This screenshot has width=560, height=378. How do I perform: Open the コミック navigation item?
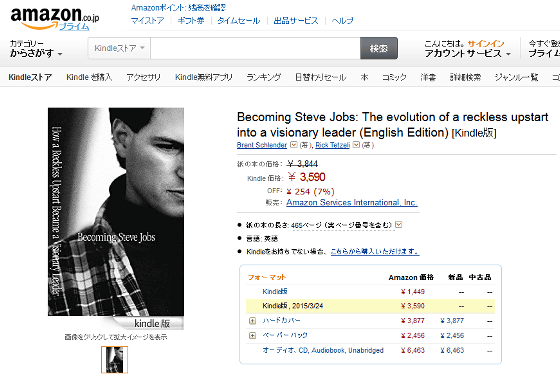(394, 77)
